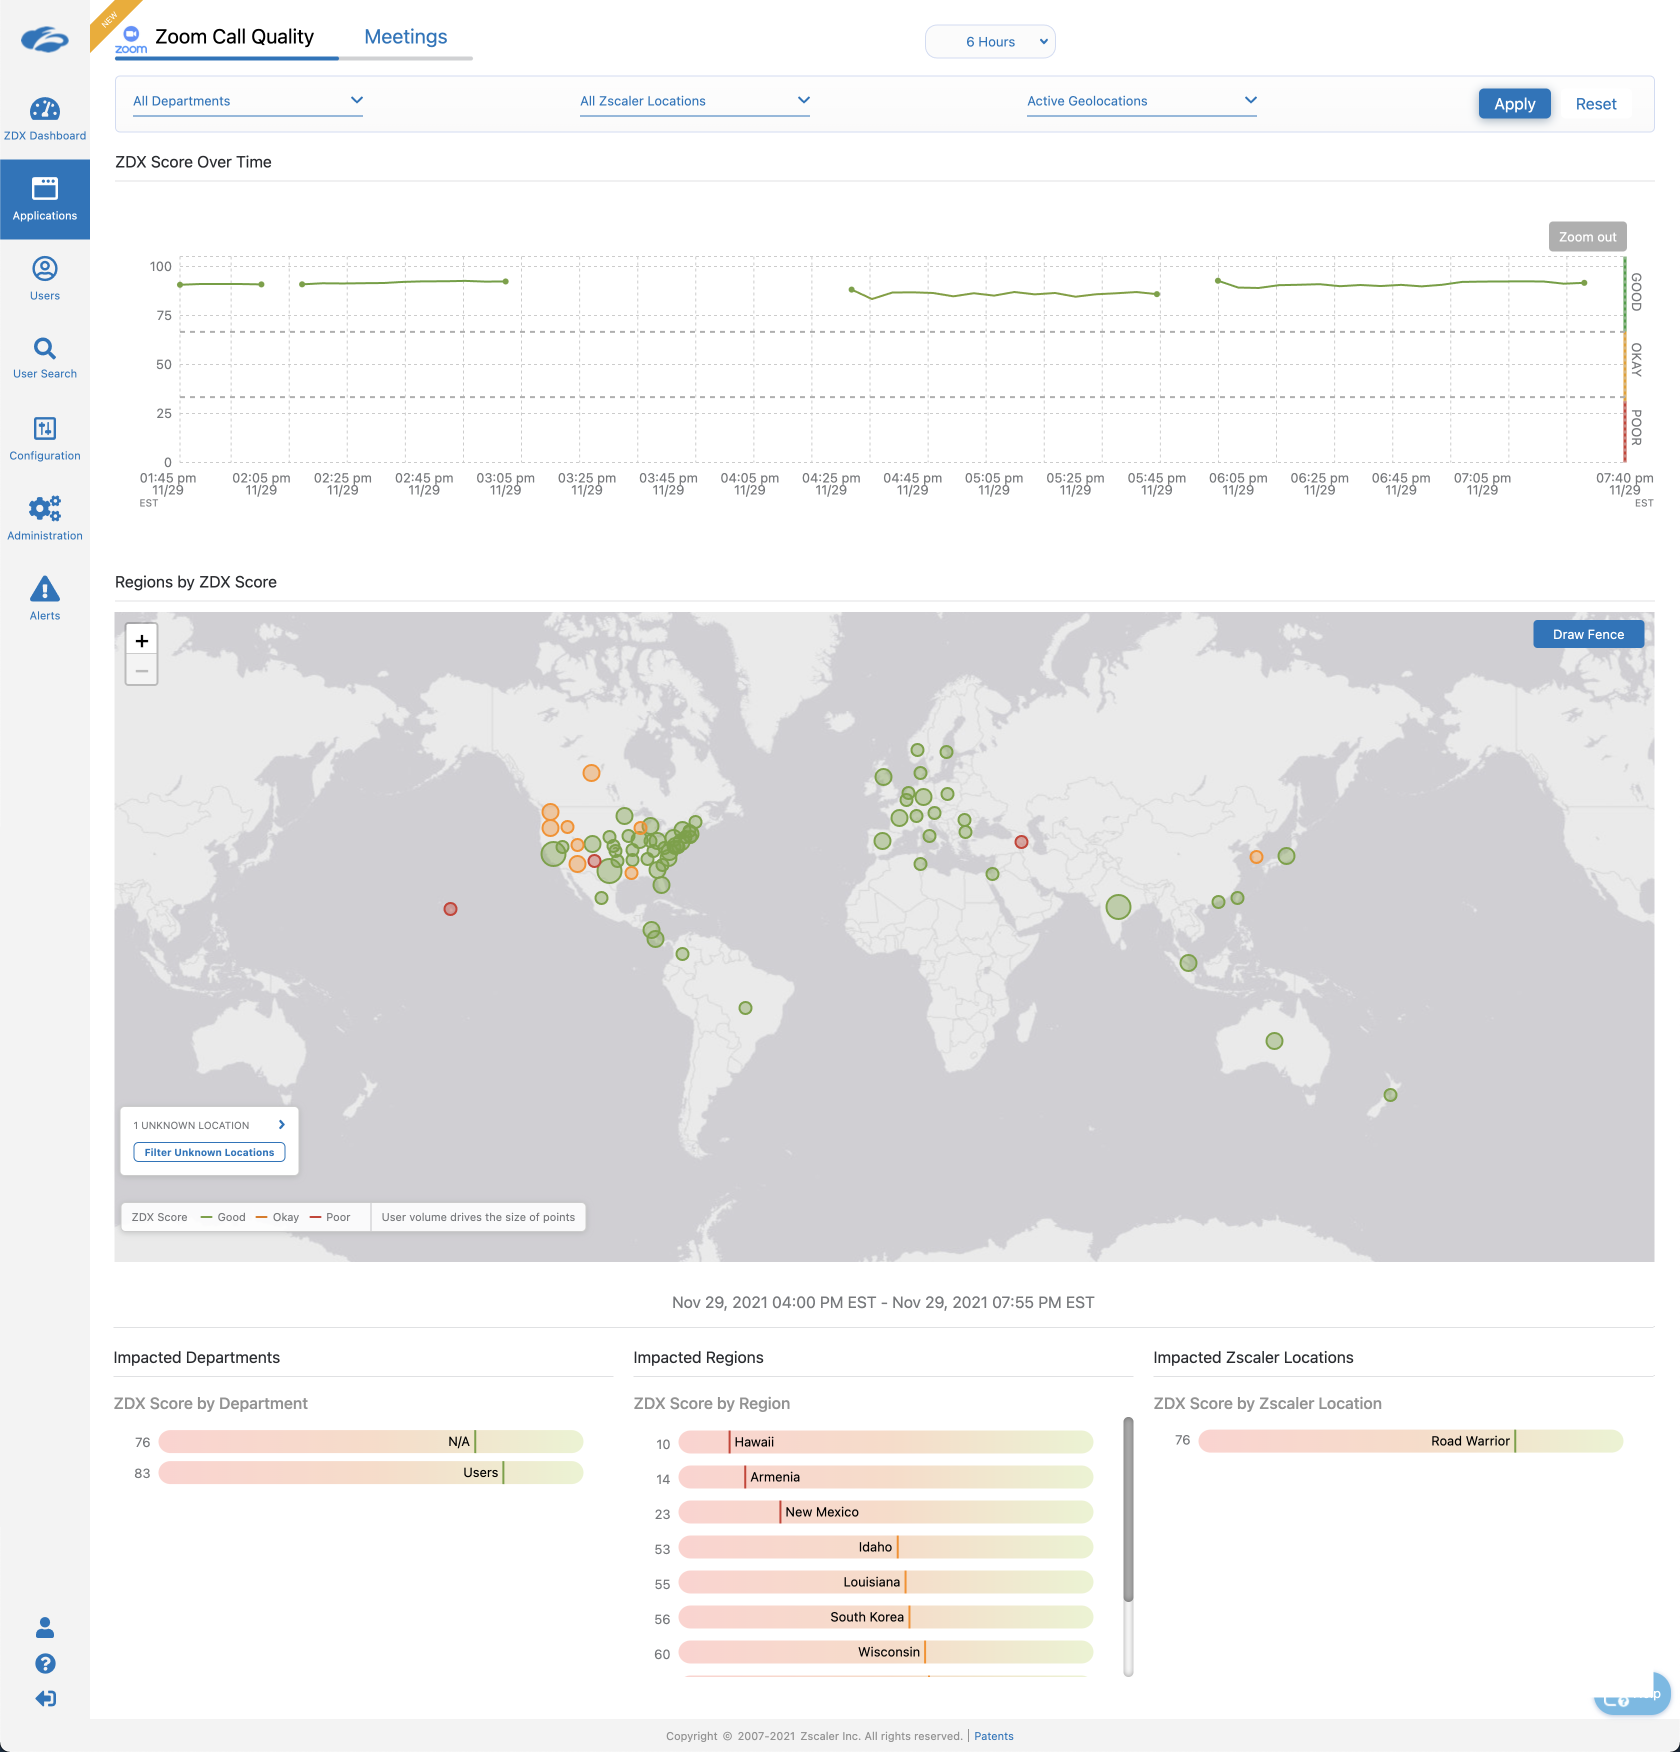Click the ZDX Score Over Time heading
Image resolution: width=1680 pixels, height=1752 pixels.
pyautogui.click(x=193, y=162)
